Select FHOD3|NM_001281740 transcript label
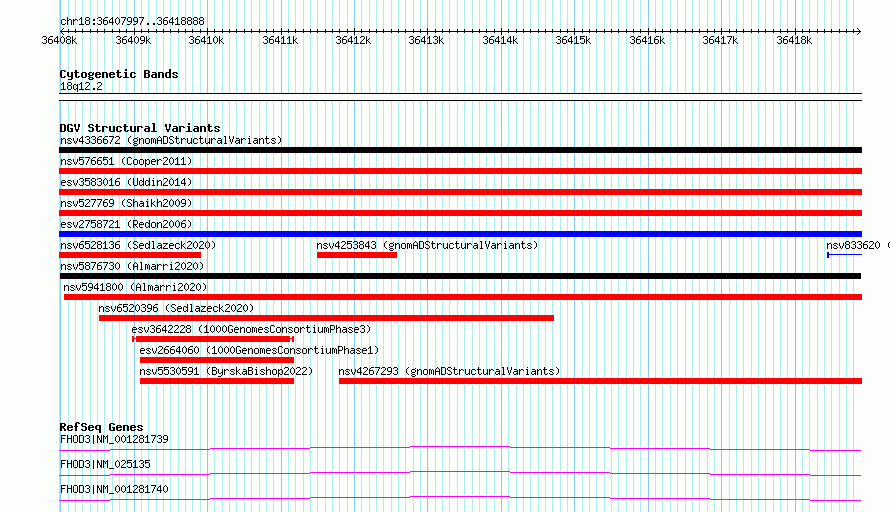The width and height of the screenshot is (890, 512). point(114,489)
